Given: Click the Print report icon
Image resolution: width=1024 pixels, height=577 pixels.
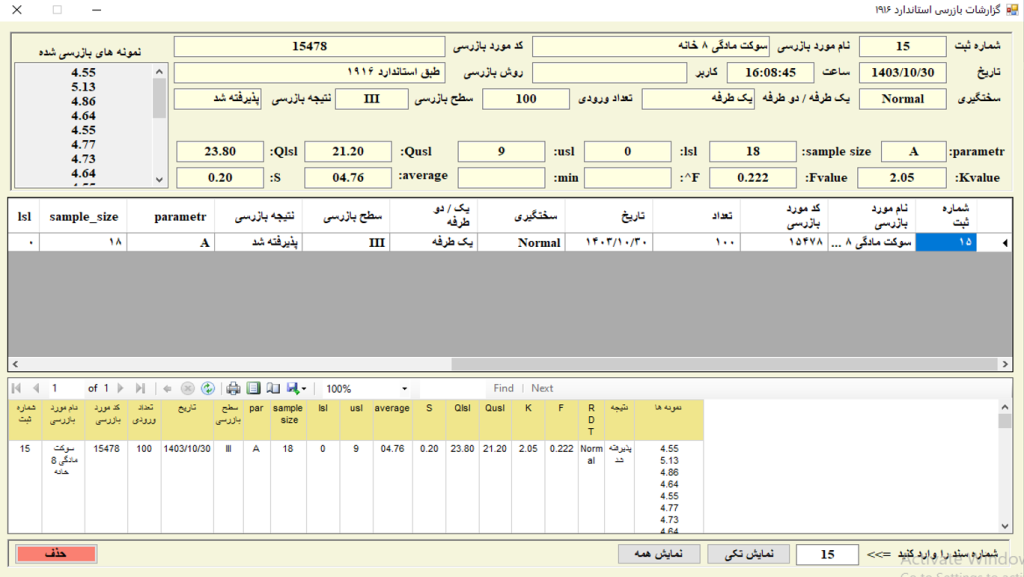Looking at the screenshot, I should pos(233,388).
